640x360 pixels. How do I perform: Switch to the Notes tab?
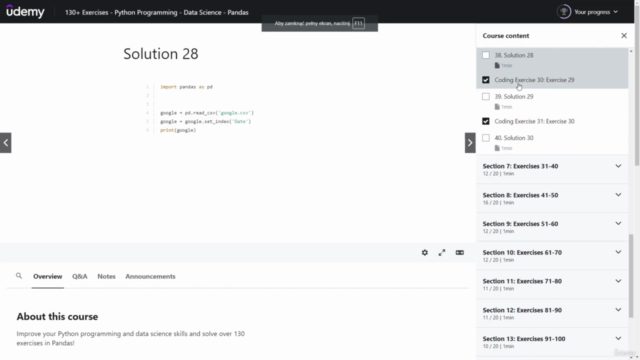click(x=106, y=276)
